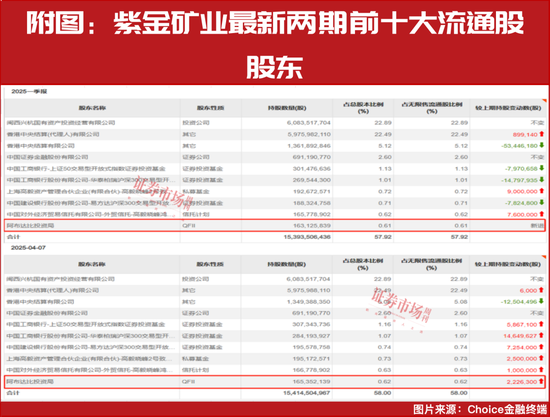Click the holding value 188,324,758
Image resolution: width=550 pixels, height=417 pixels.
click(x=312, y=203)
